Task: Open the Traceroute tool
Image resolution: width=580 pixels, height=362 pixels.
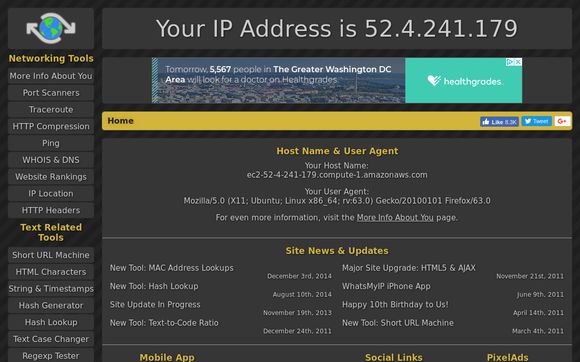Action: [51, 109]
